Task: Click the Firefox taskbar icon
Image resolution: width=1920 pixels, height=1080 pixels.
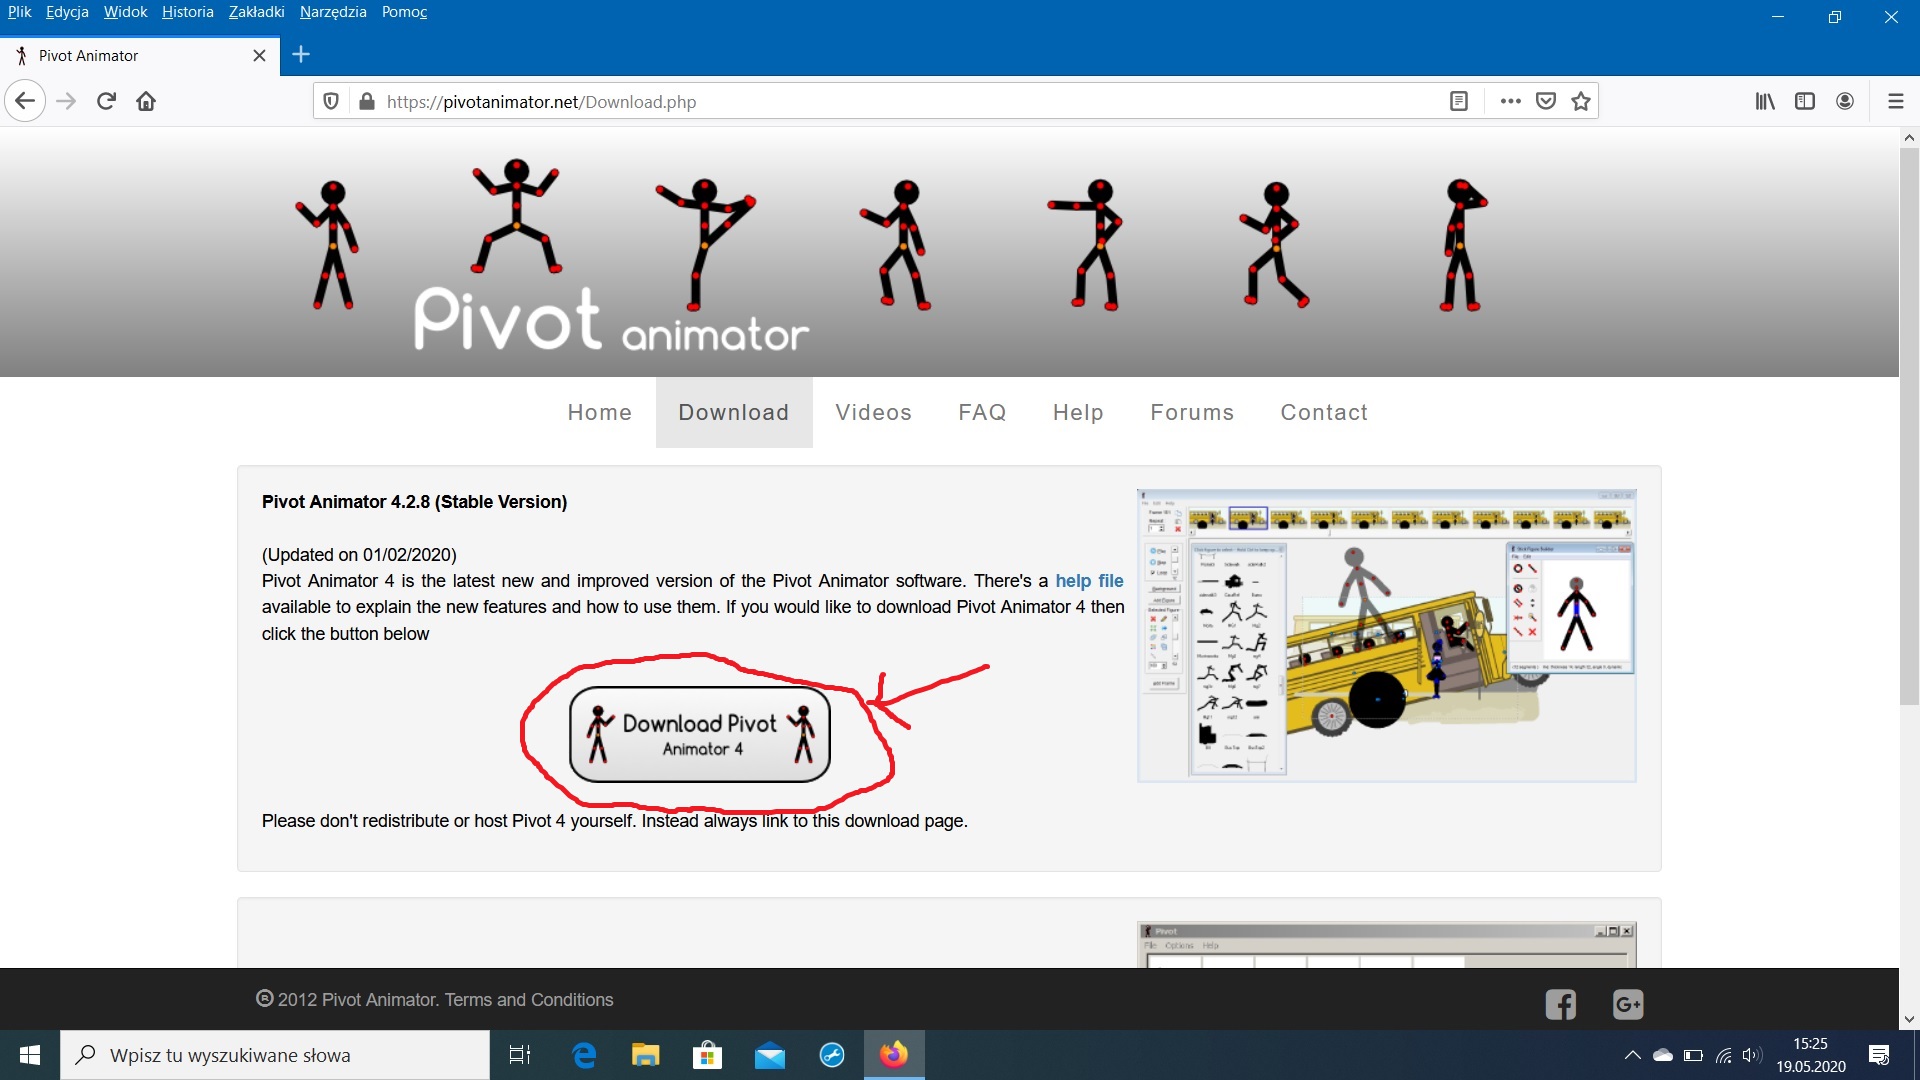Action: click(894, 1055)
